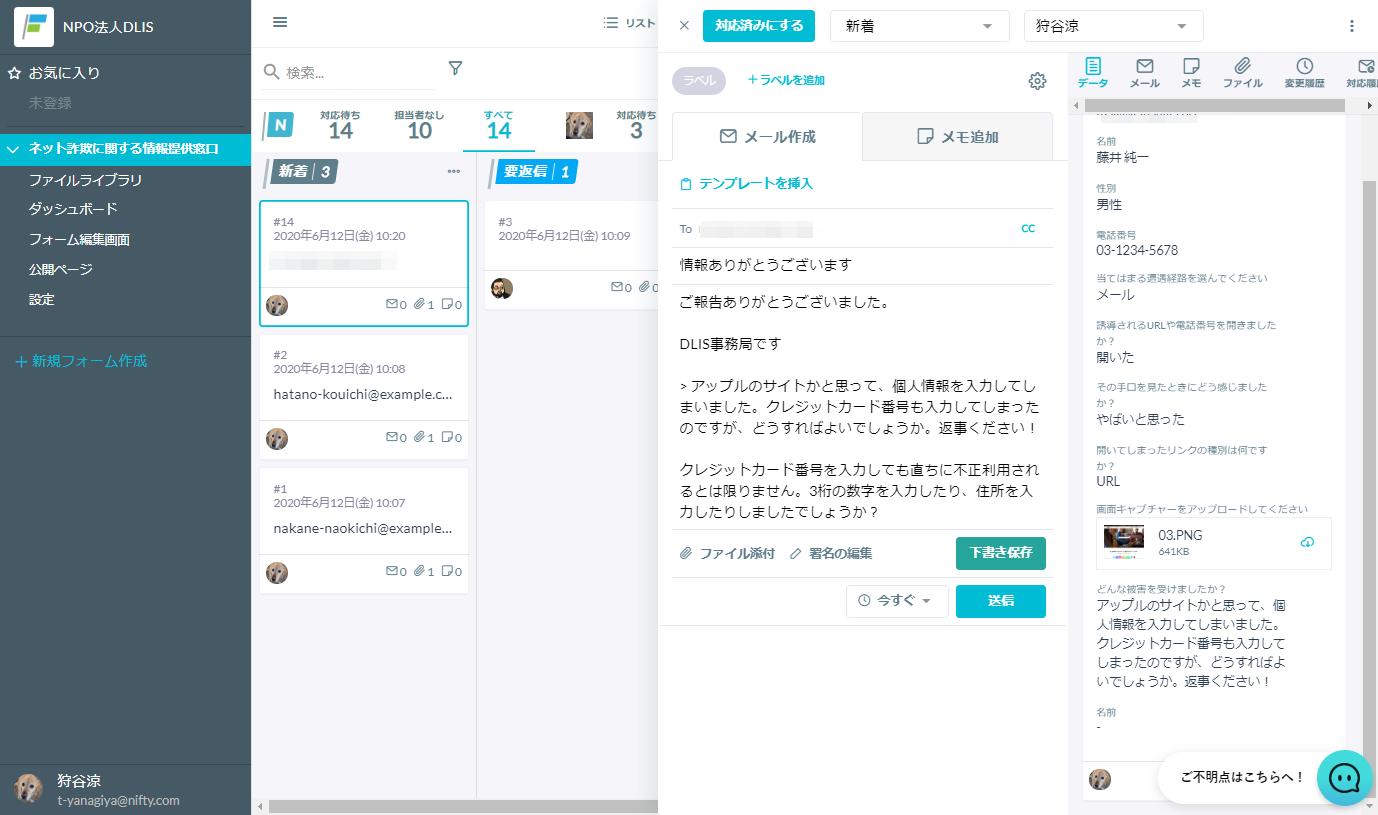Click the blue N form icon
Viewport: 1378px width, 815px height.
(x=280, y=125)
